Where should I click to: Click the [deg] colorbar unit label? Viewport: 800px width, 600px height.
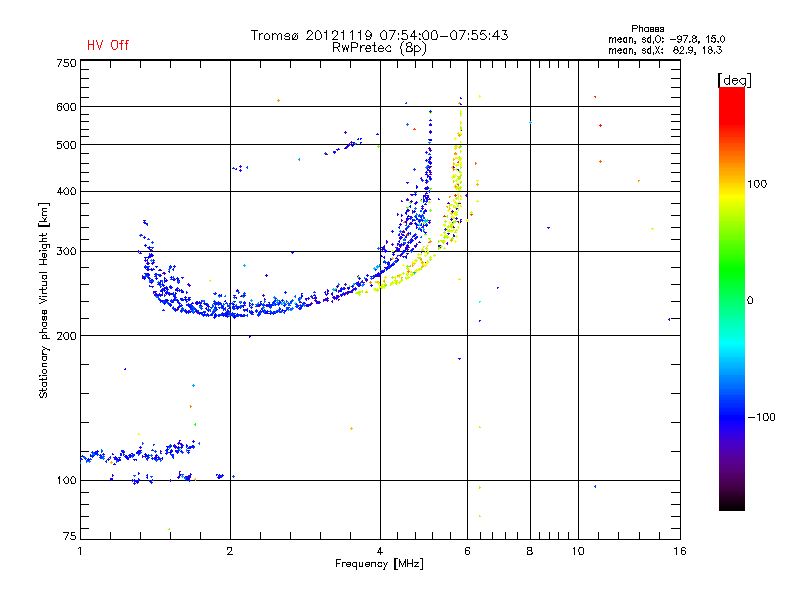point(734,79)
